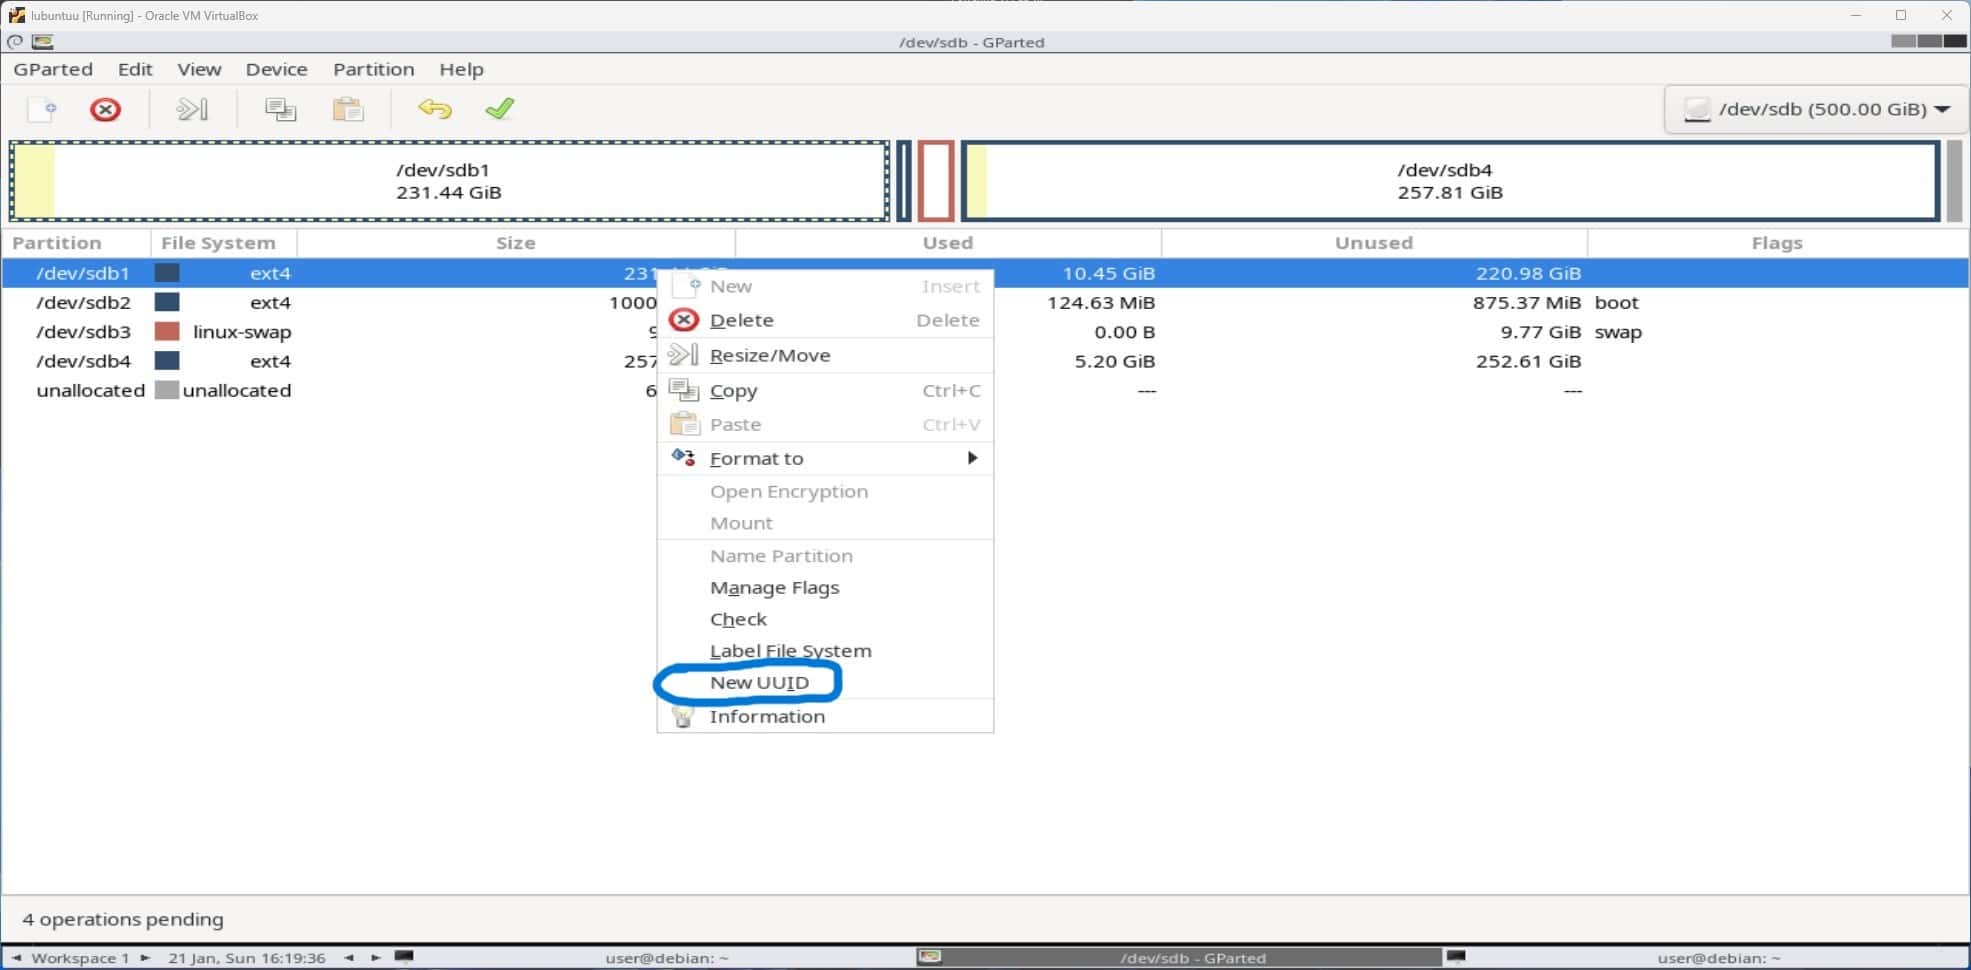Click the Workspace 1 panel label

[80, 957]
